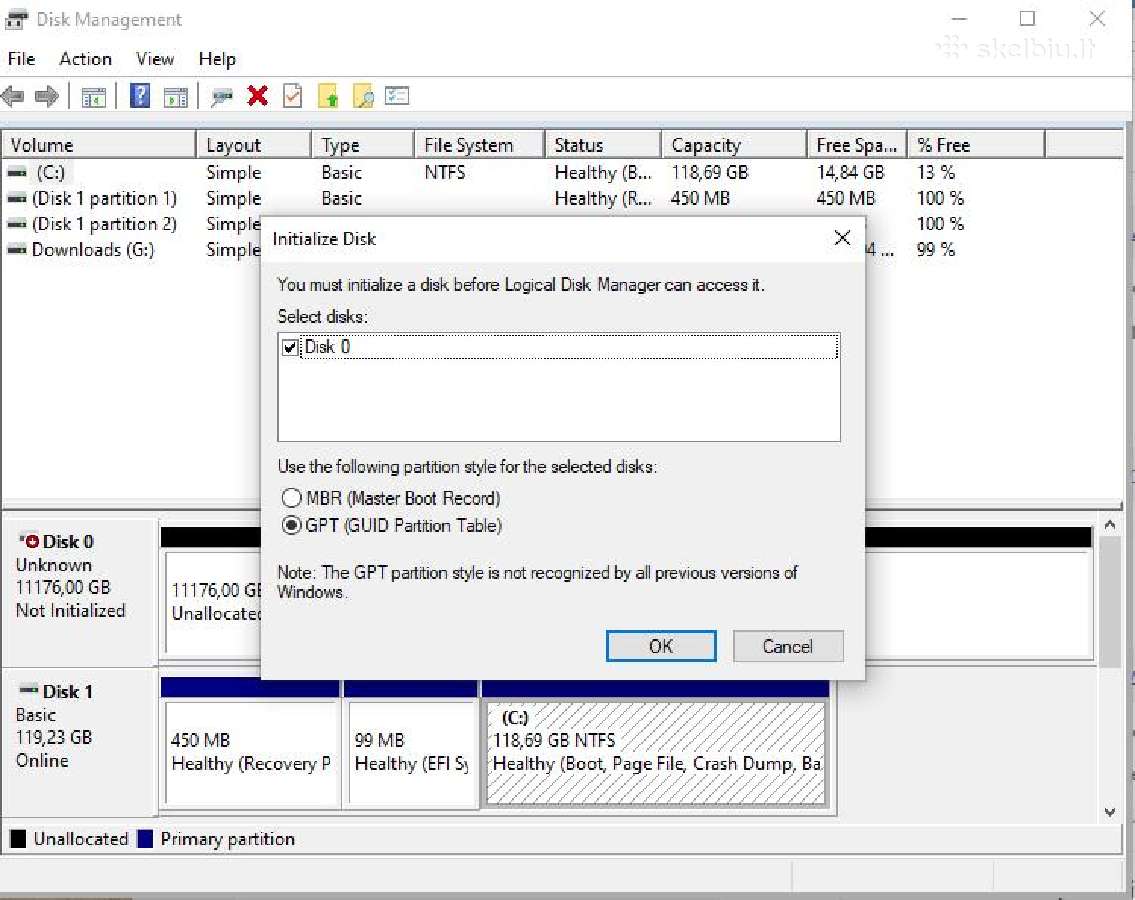Sort by the Type column header
The height and width of the screenshot is (900, 1135).
pos(363,145)
